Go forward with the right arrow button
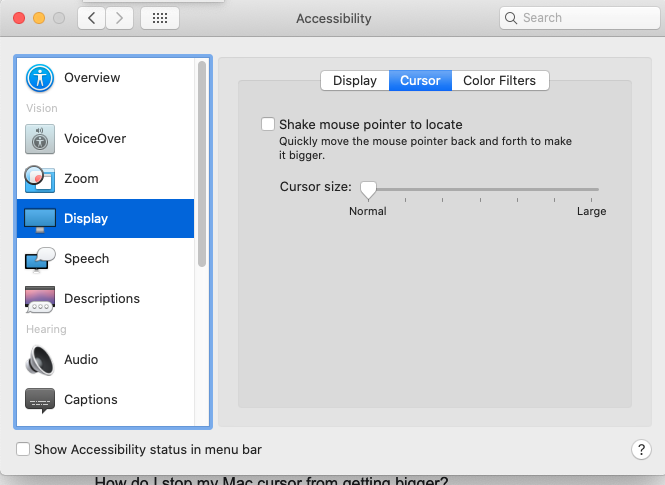Screen dimensions: 665x485 (x=120, y=18)
